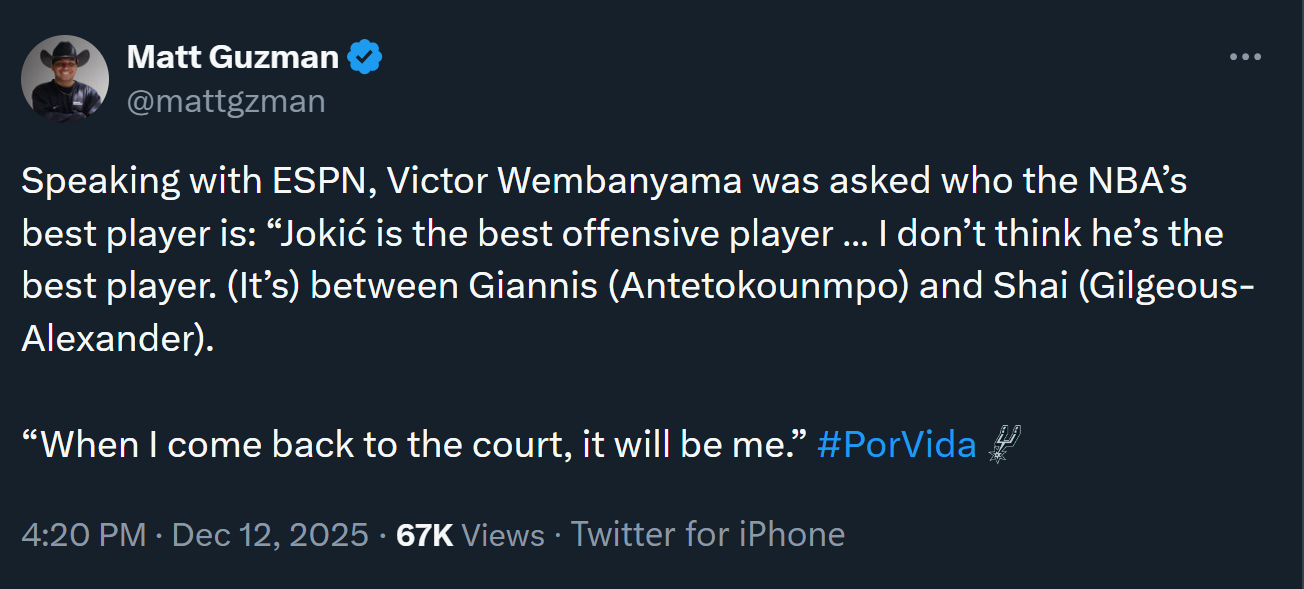Open the Twitter for iPhone source link
The width and height of the screenshot is (1304, 589).
pyautogui.click(x=708, y=535)
